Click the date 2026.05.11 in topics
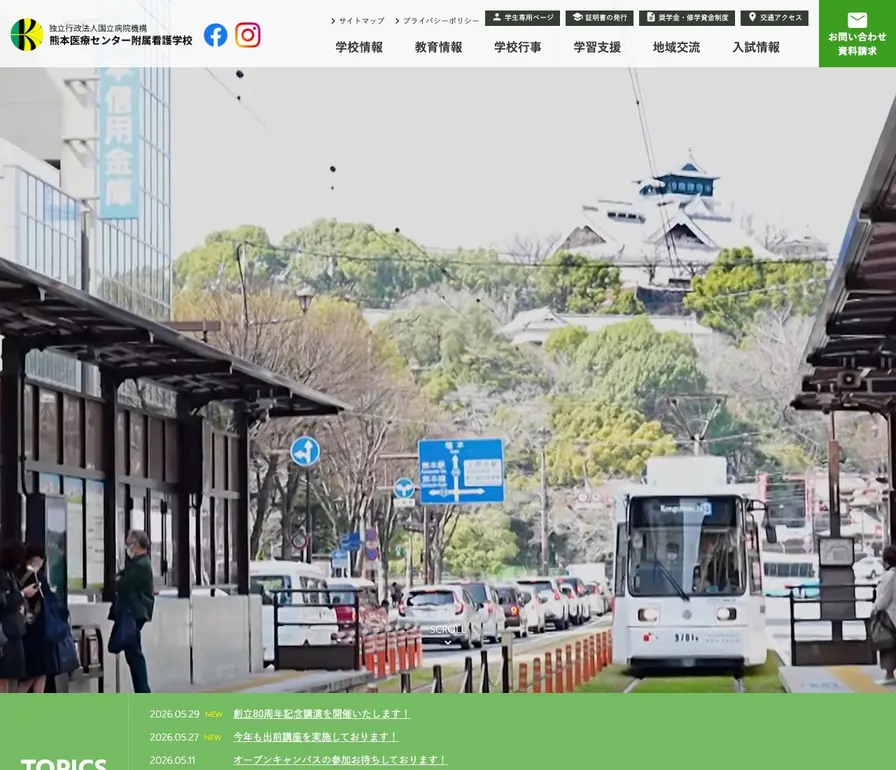This screenshot has width=896, height=770. pyautogui.click(x=172, y=760)
